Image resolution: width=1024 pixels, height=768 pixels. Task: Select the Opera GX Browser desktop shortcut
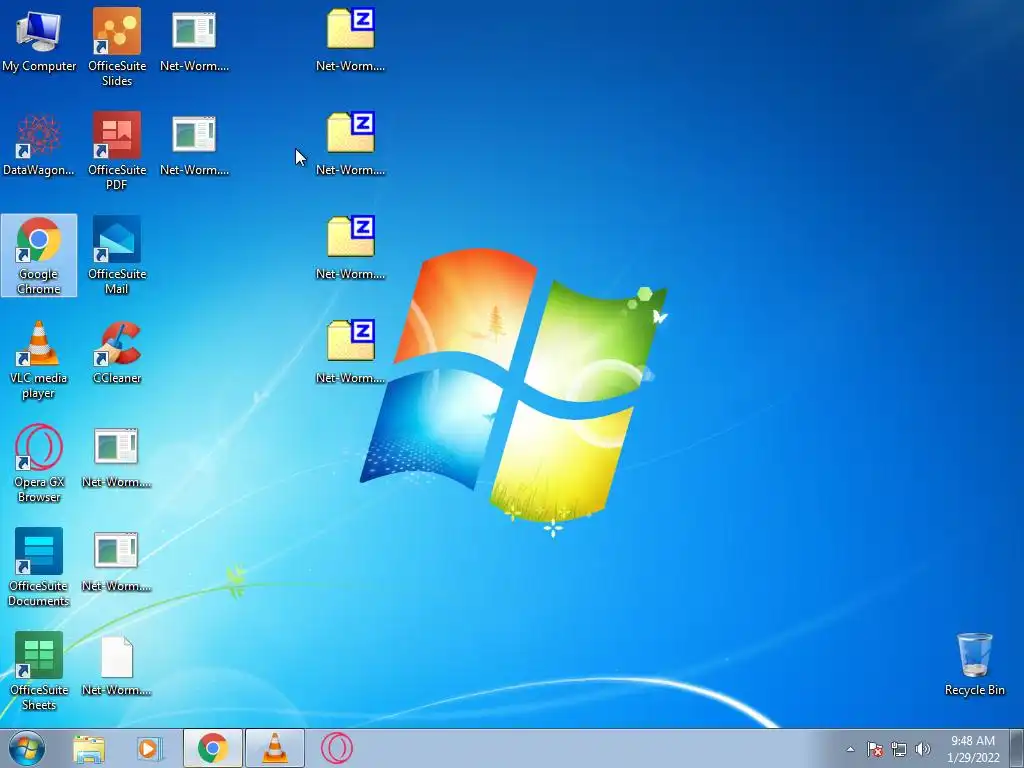pyautogui.click(x=39, y=464)
